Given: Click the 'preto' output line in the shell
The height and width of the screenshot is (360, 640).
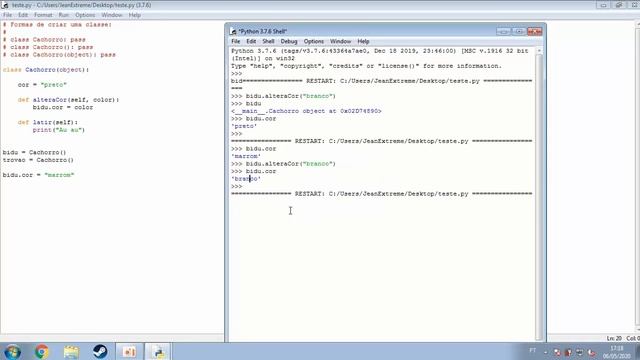Looking at the screenshot, I should pyautogui.click(x=244, y=126).
